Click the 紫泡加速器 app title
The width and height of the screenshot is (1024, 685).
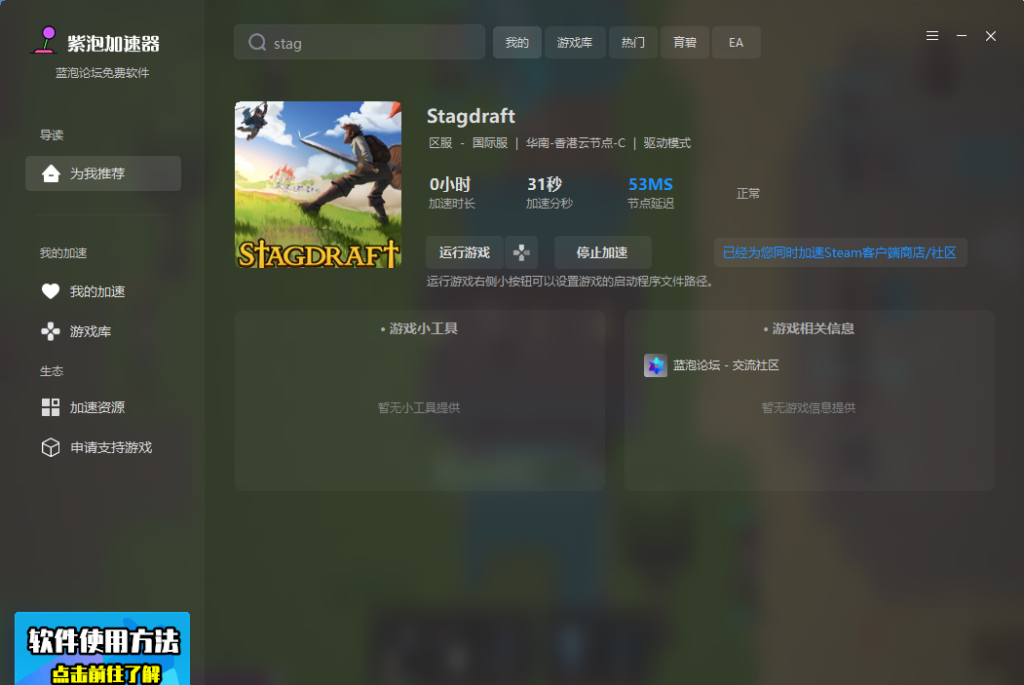[x=114, y=44]
